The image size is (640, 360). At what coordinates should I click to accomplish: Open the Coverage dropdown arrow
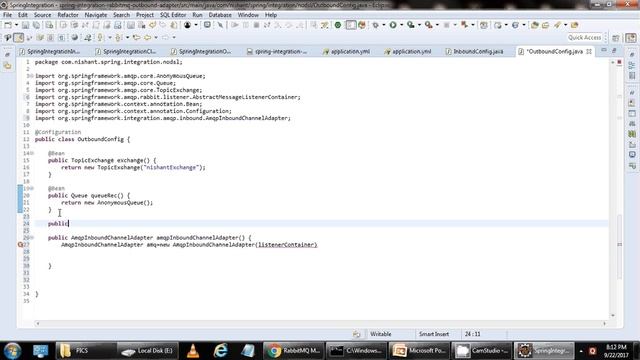pyautogui.click(x=419, y=25)
